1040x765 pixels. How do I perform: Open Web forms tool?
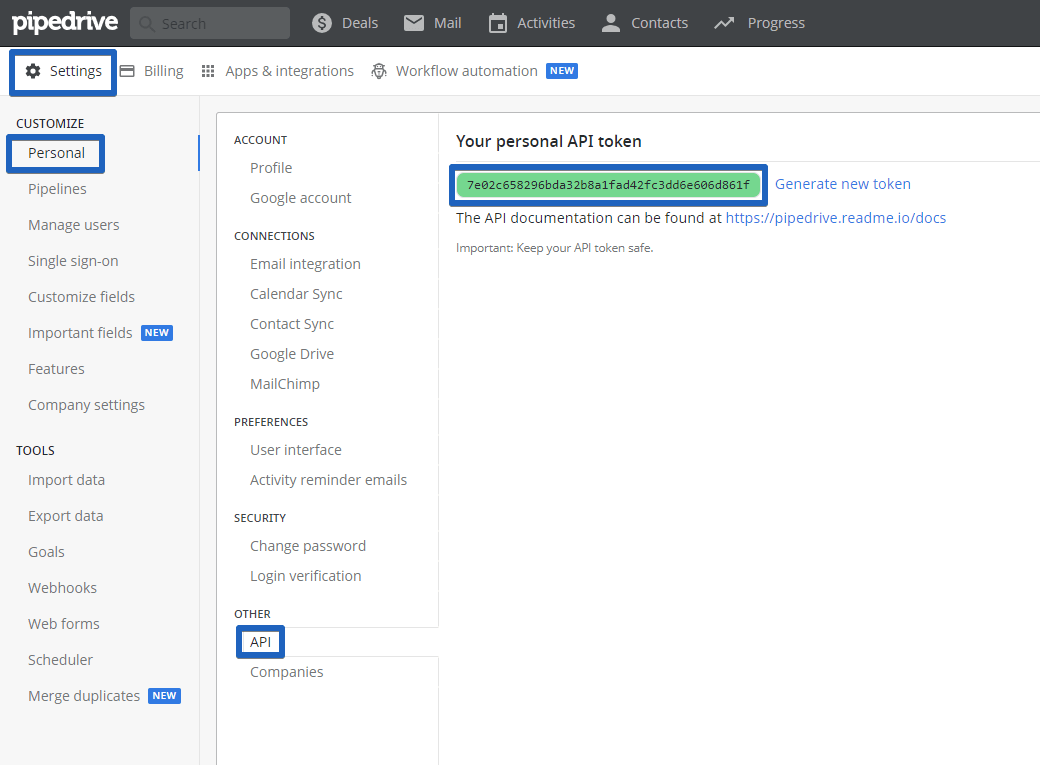click(x=64, y=624)
